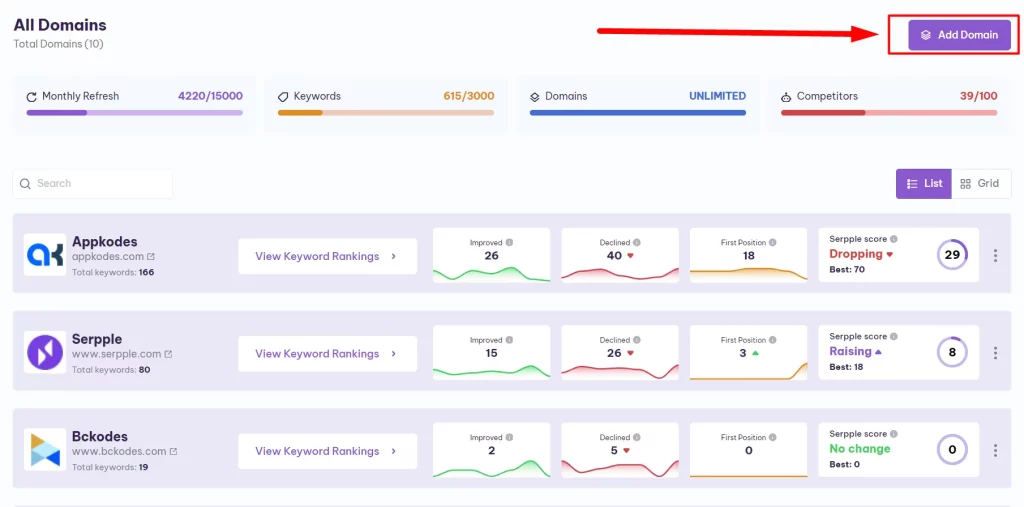
Task: Click the info icon beside Serpple Declined
Action: [x=637, y=340]
